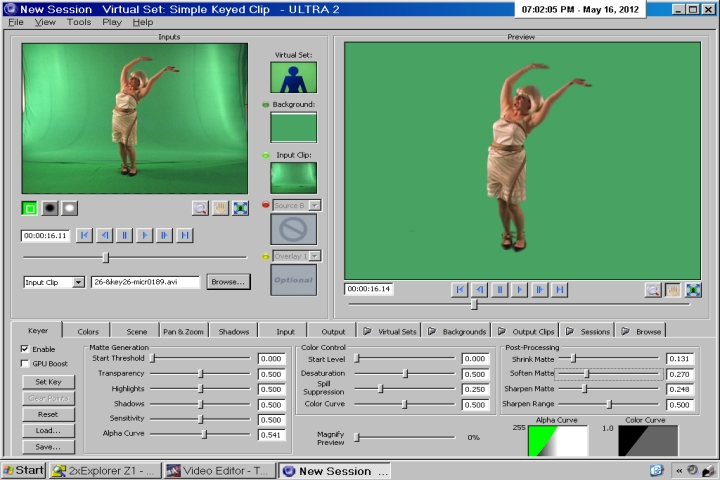Open the Tools menu

(x=78, y=22)
